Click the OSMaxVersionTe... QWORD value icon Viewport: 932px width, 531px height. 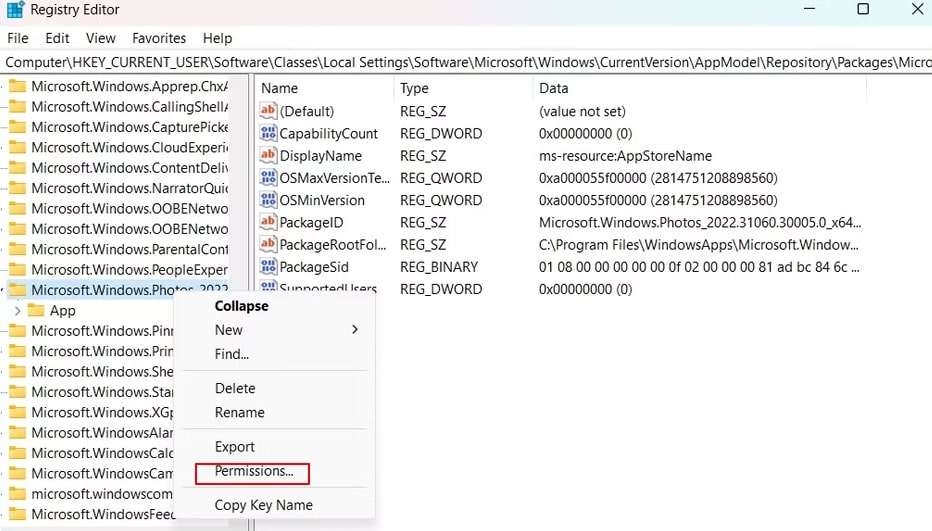tap(268, 178)
